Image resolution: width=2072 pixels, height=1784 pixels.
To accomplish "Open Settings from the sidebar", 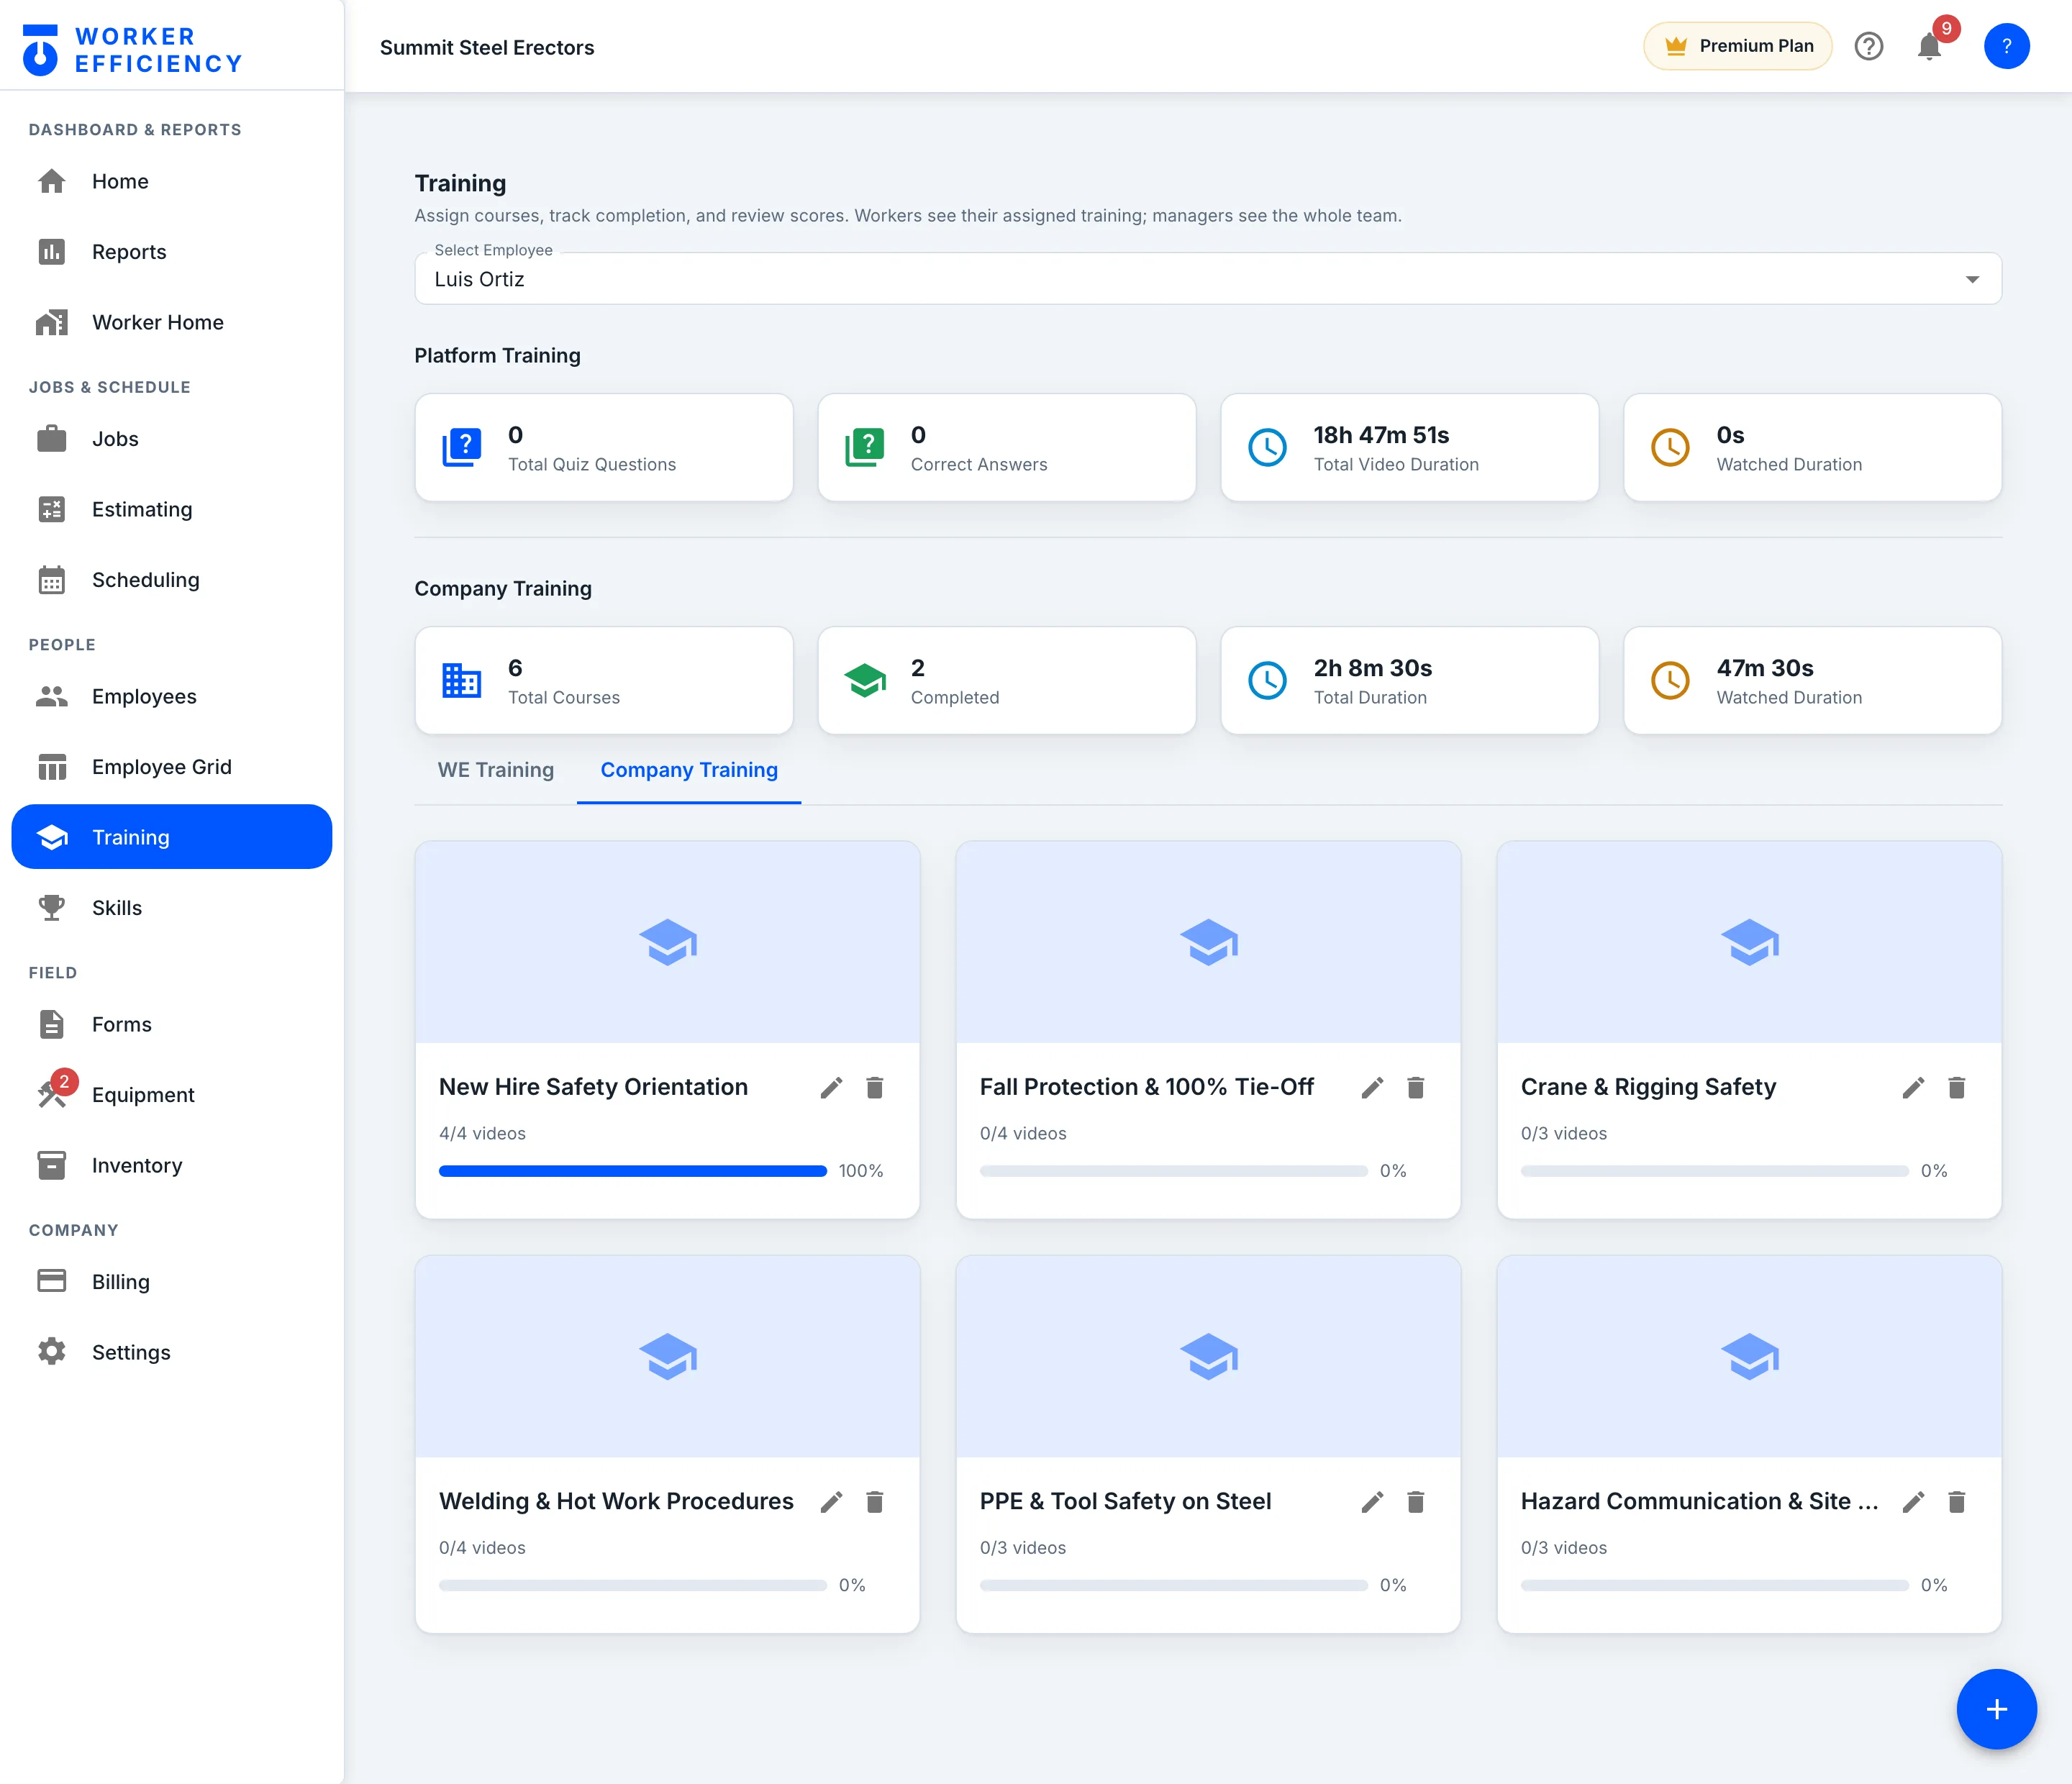I will (171, 1352).
